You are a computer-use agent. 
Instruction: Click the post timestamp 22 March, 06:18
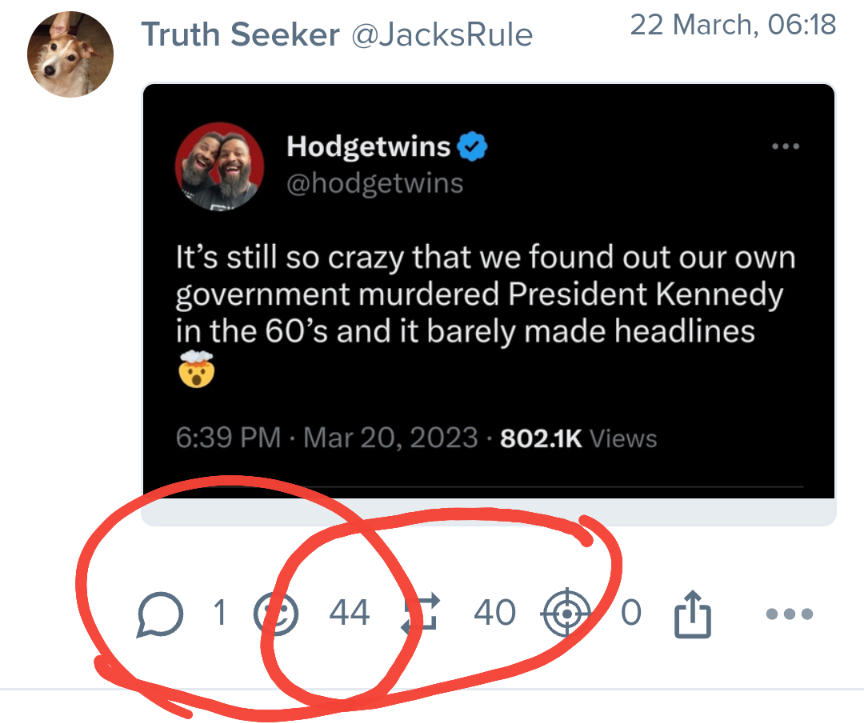(732, 25)
